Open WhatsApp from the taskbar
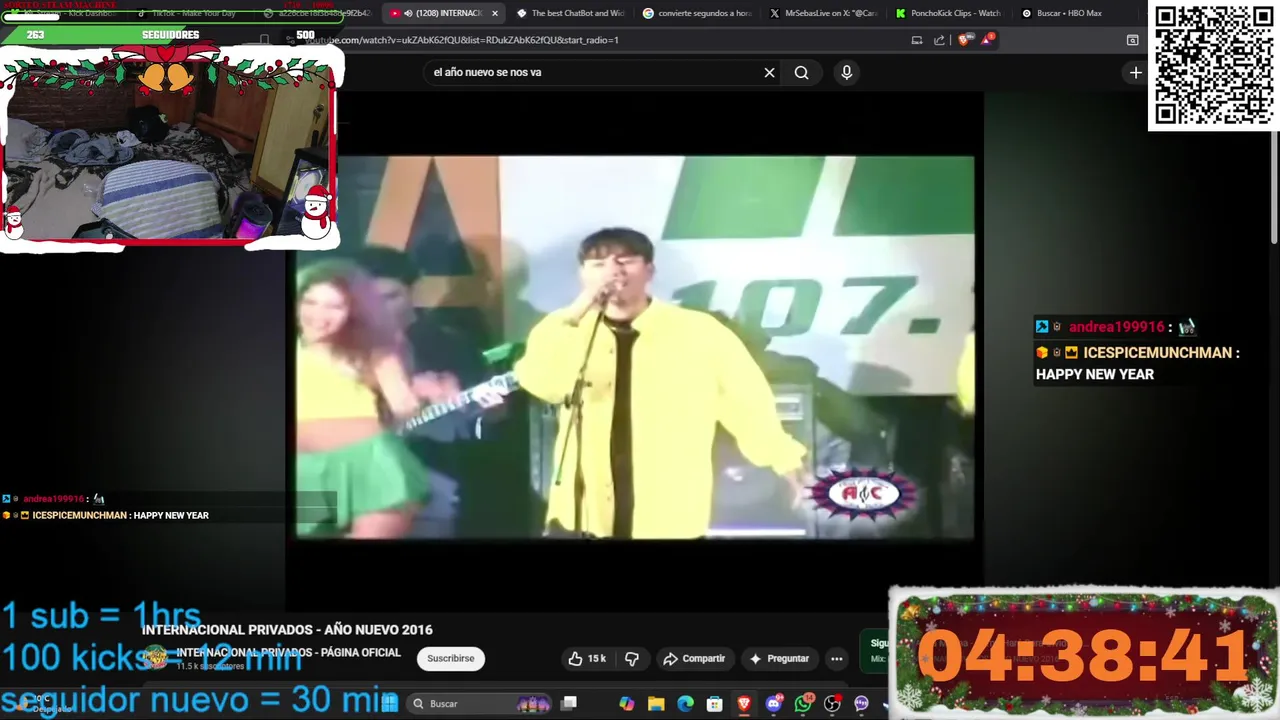The image size is (1280, 720). 803,703
